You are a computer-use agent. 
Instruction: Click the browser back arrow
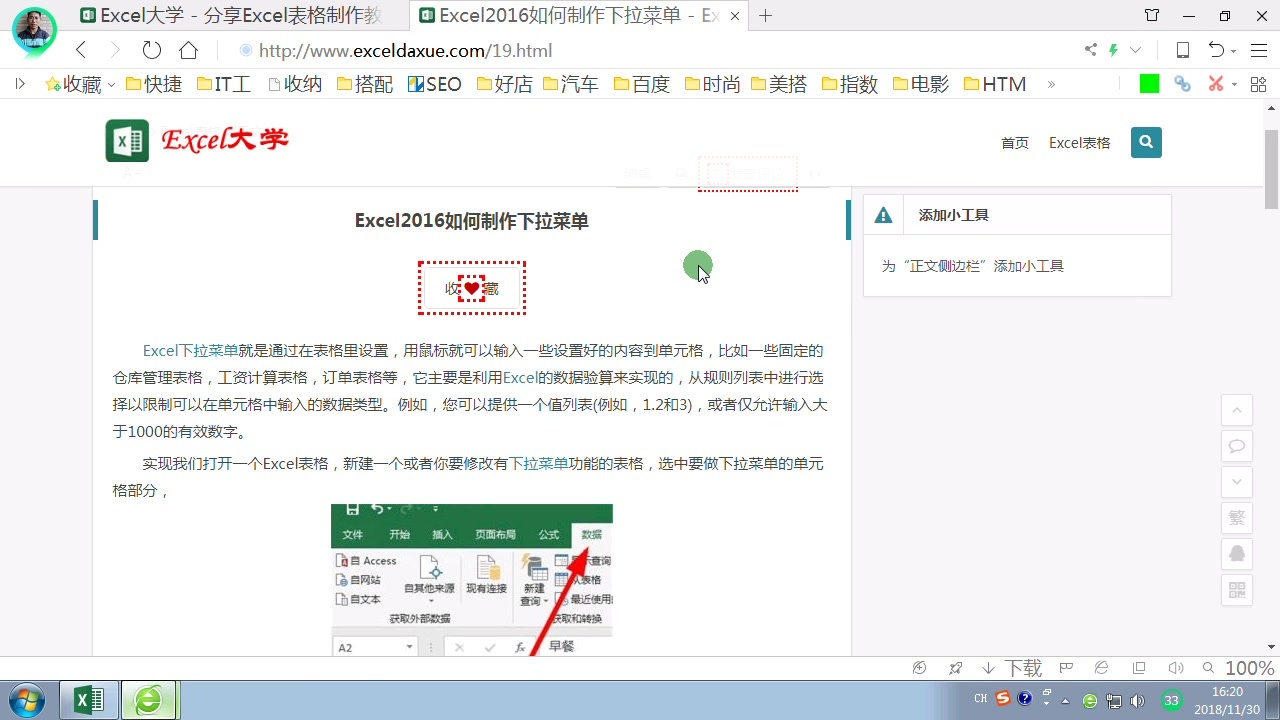[x=81, y=50]
